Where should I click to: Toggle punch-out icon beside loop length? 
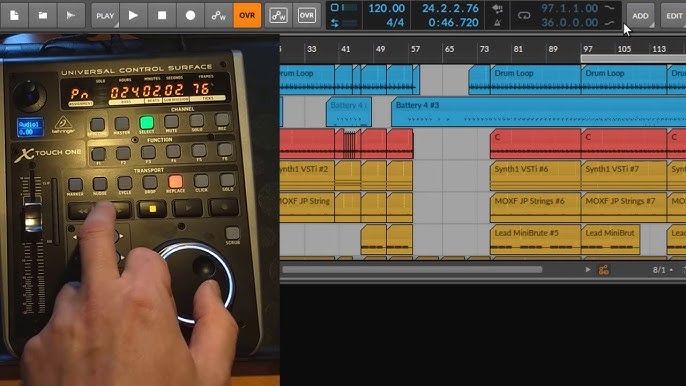(609, 23)
